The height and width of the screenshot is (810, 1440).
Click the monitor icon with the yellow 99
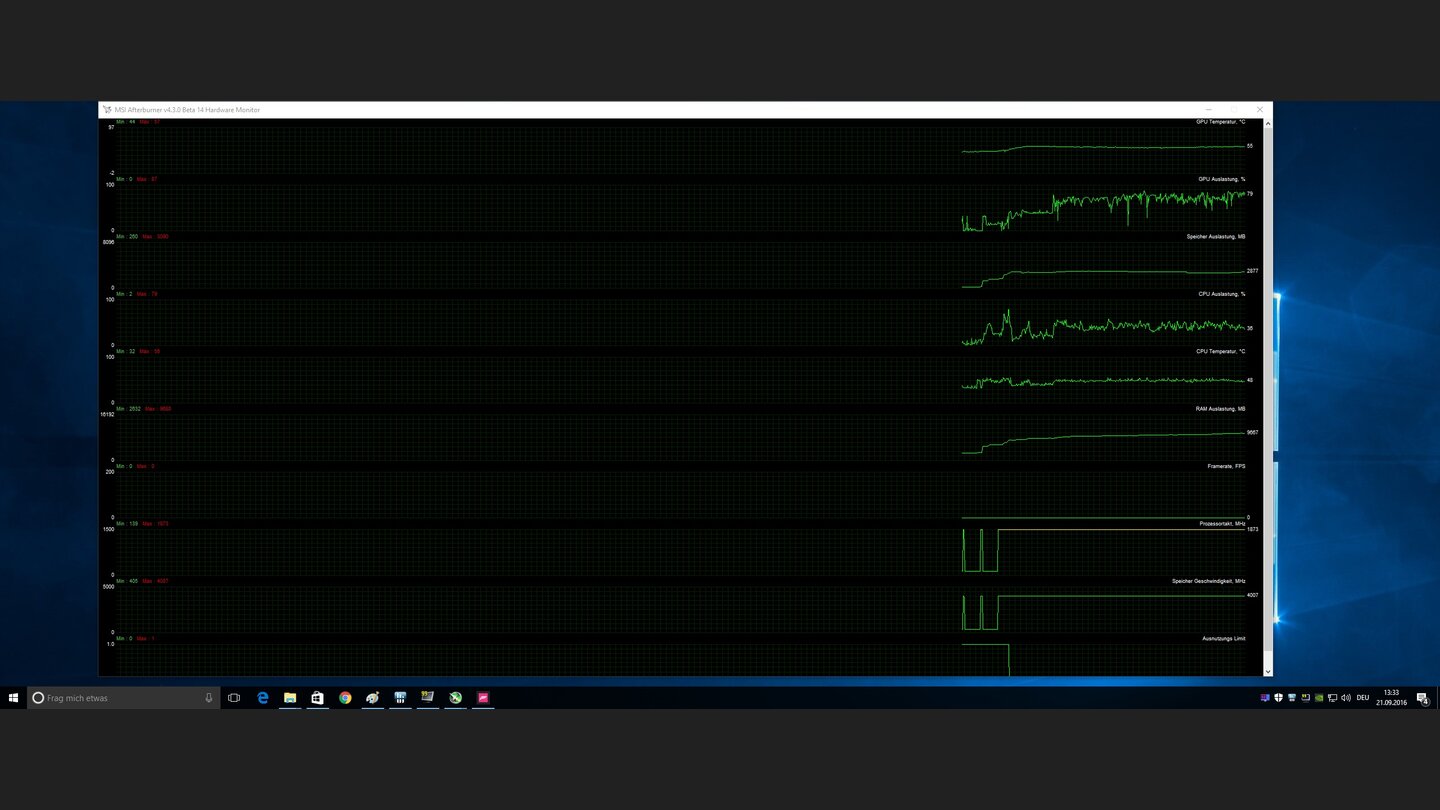pos(427,698)
